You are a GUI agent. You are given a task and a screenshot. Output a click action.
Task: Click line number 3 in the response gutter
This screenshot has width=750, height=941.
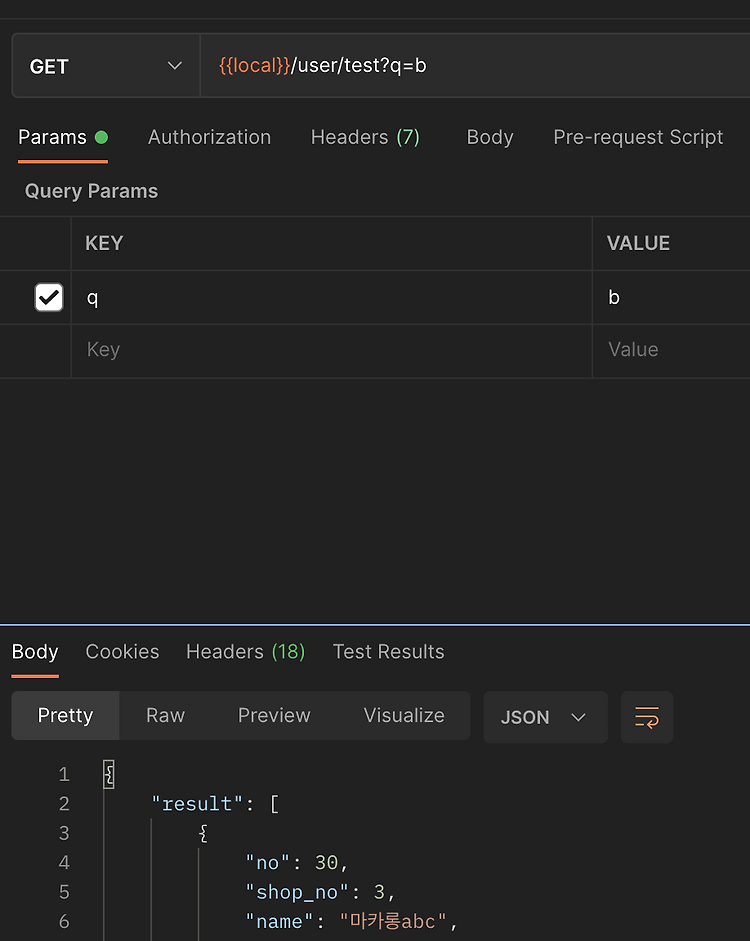point(64,833)
